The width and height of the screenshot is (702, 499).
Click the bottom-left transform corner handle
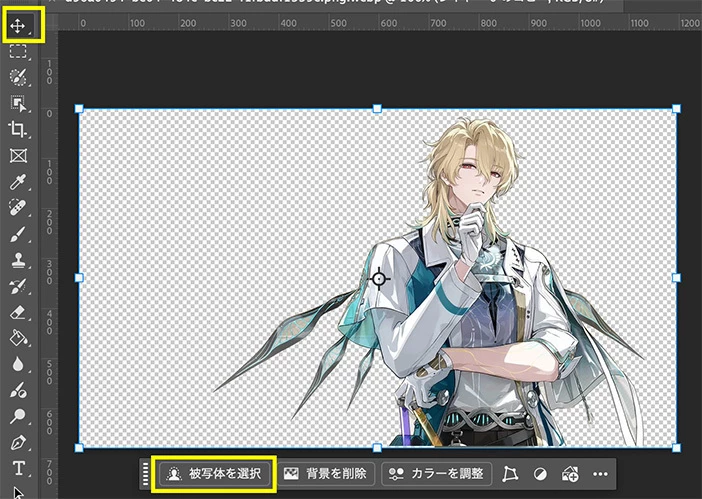click(x=79, y=448)
